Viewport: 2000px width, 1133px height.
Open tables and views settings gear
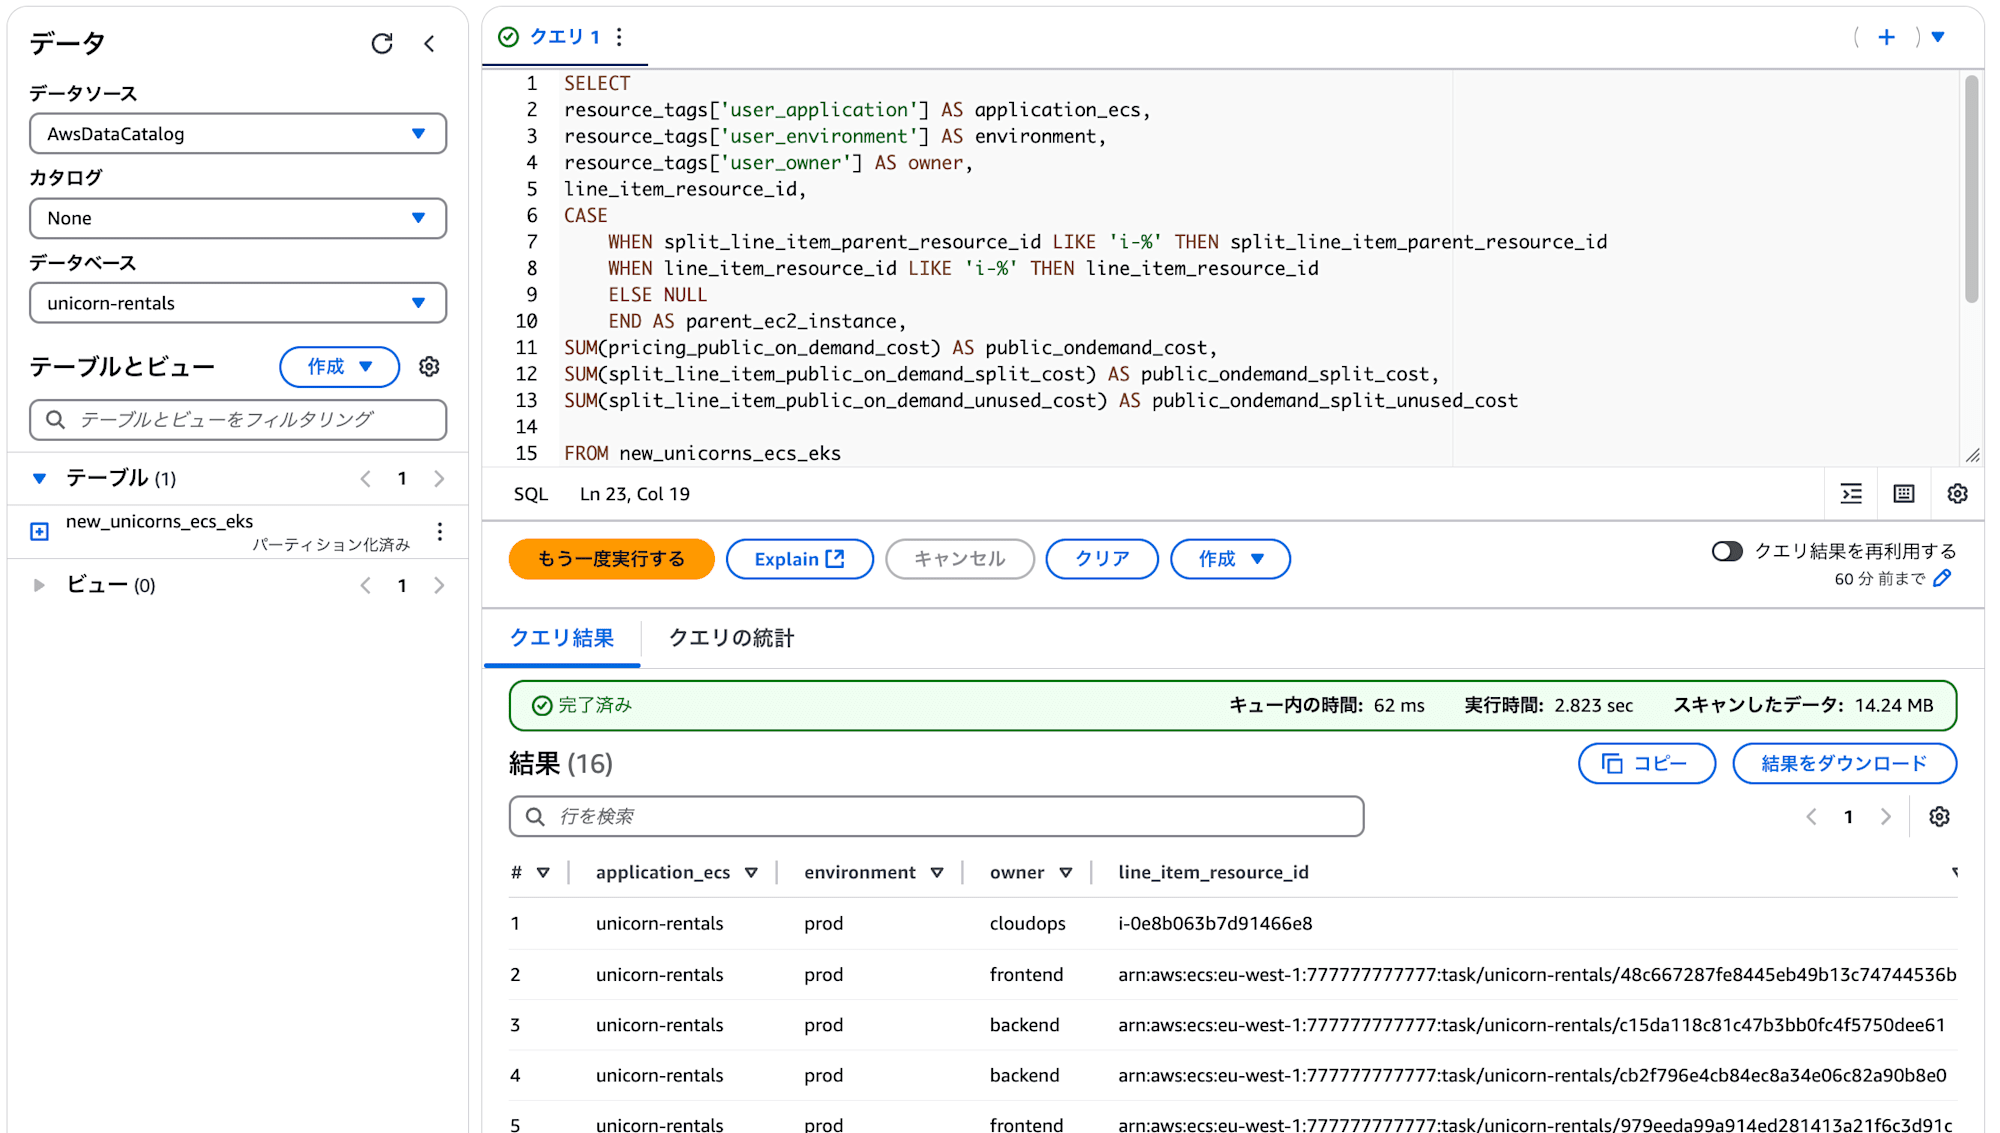point(429,367)
